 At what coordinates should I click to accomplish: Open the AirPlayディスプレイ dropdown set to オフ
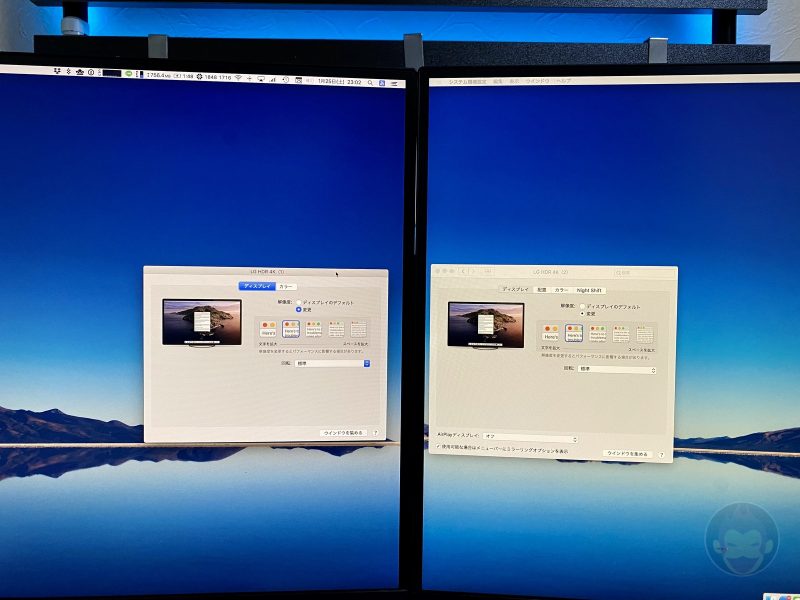pos(530,438)
